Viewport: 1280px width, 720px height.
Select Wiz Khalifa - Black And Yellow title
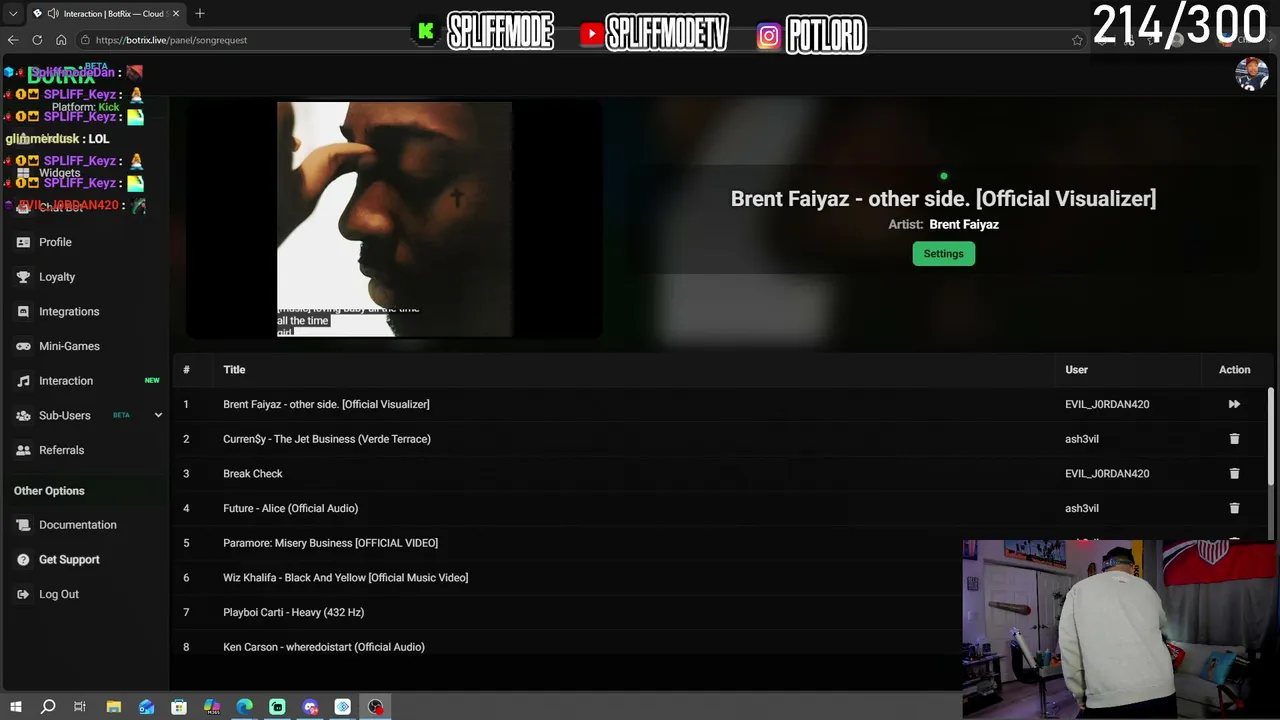pyautogui.click(x=345, y=578)
